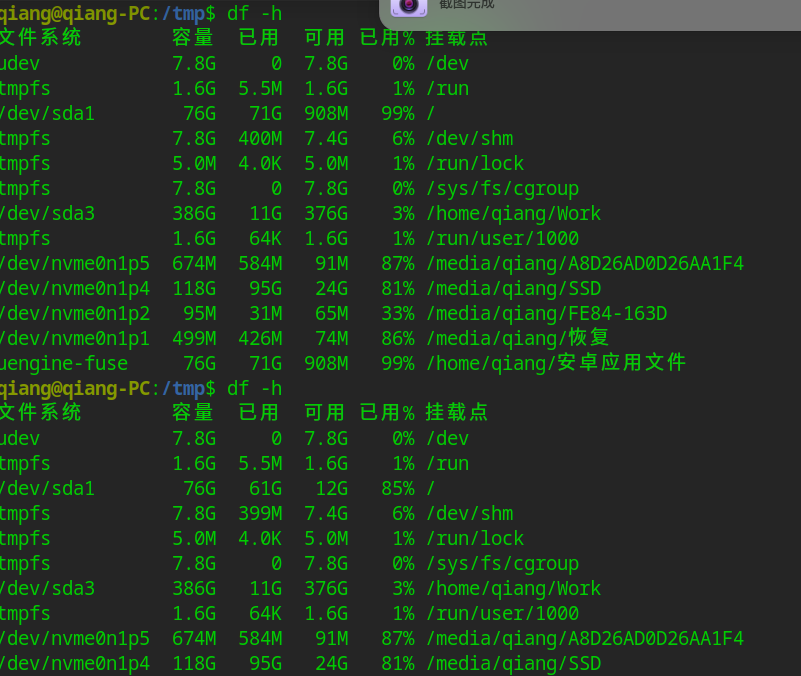Click the 499M capacity value
This screenshot has height=676, width=801.
pyautogui.click(x=194, y=338)
